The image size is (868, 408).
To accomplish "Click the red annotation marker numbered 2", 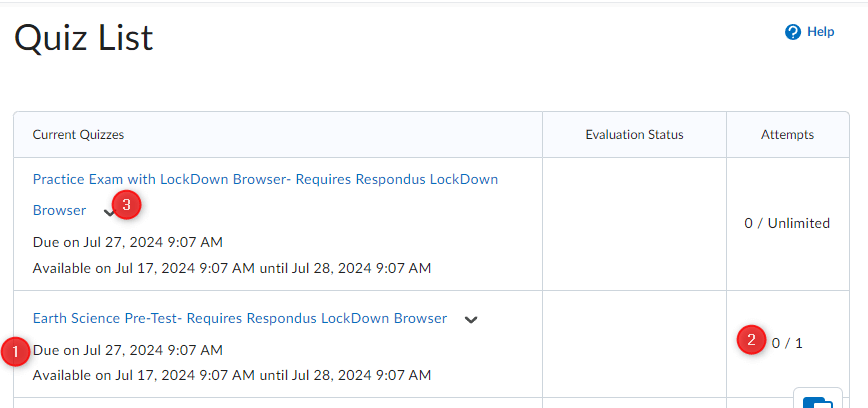I will (x=751, y=340).
